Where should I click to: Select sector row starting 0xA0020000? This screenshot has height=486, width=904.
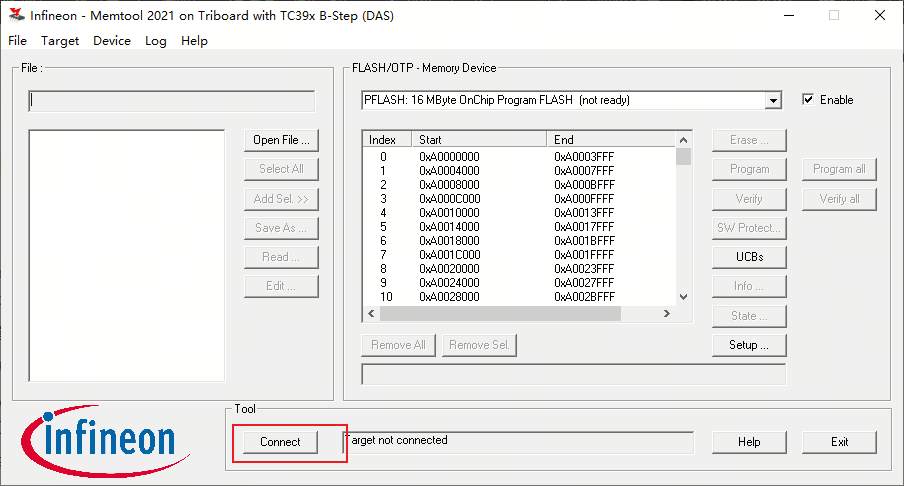[x=519, y=269]
